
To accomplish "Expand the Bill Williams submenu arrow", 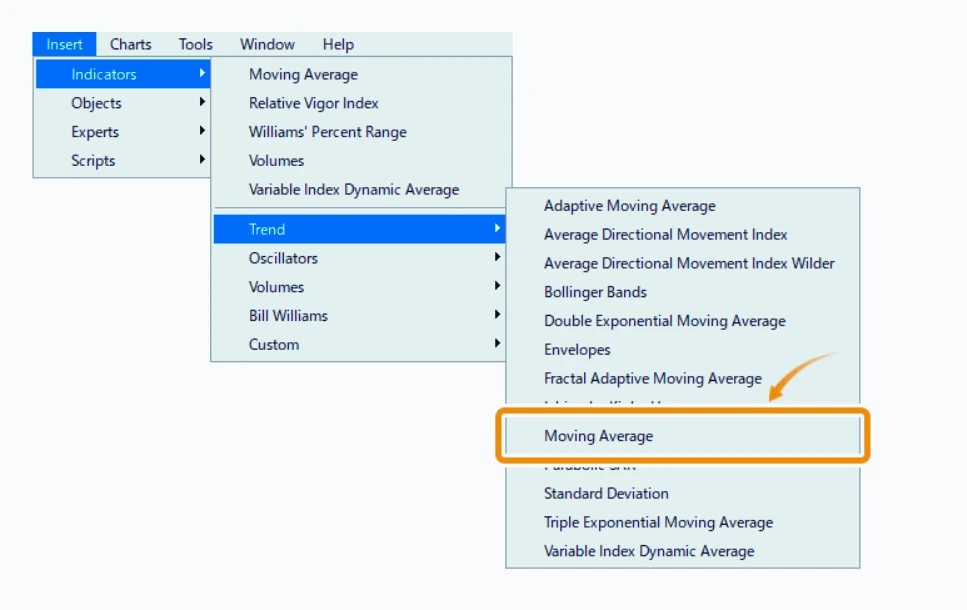I will coord(497,315).
